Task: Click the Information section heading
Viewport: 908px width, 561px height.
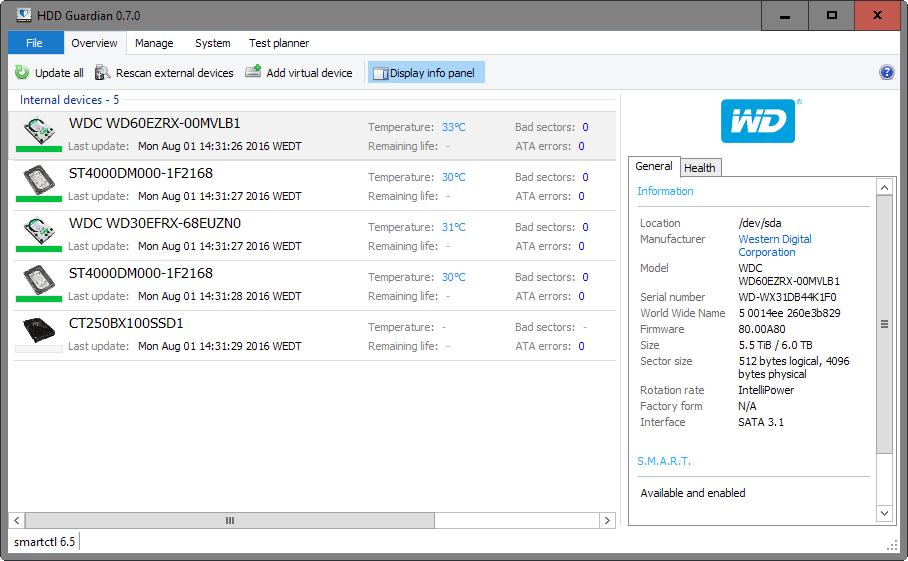Action: 665,191
